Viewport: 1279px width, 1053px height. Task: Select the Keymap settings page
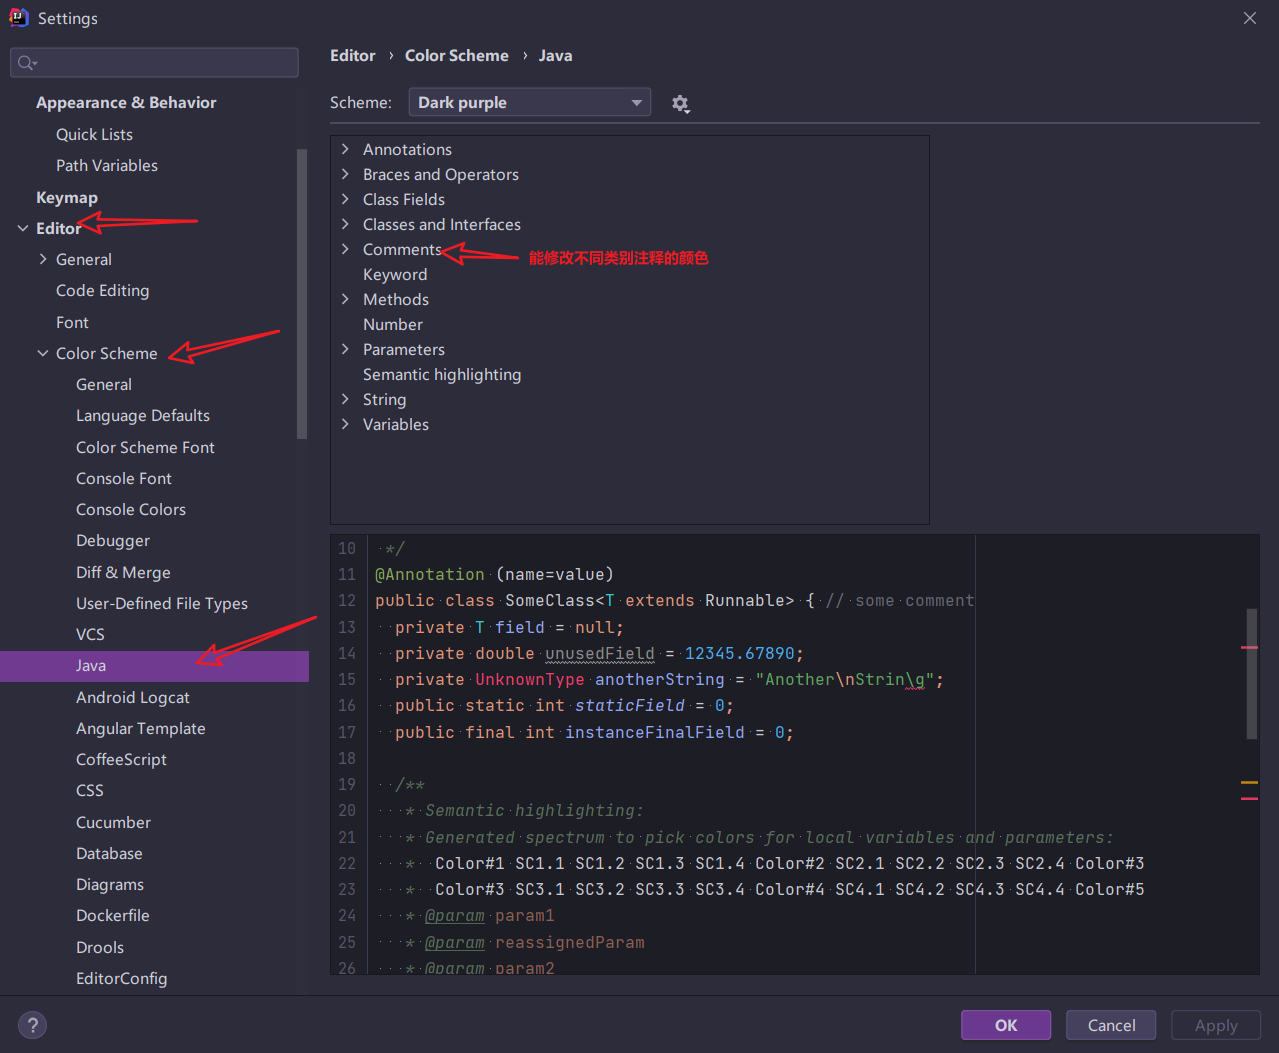coord(67,198)
